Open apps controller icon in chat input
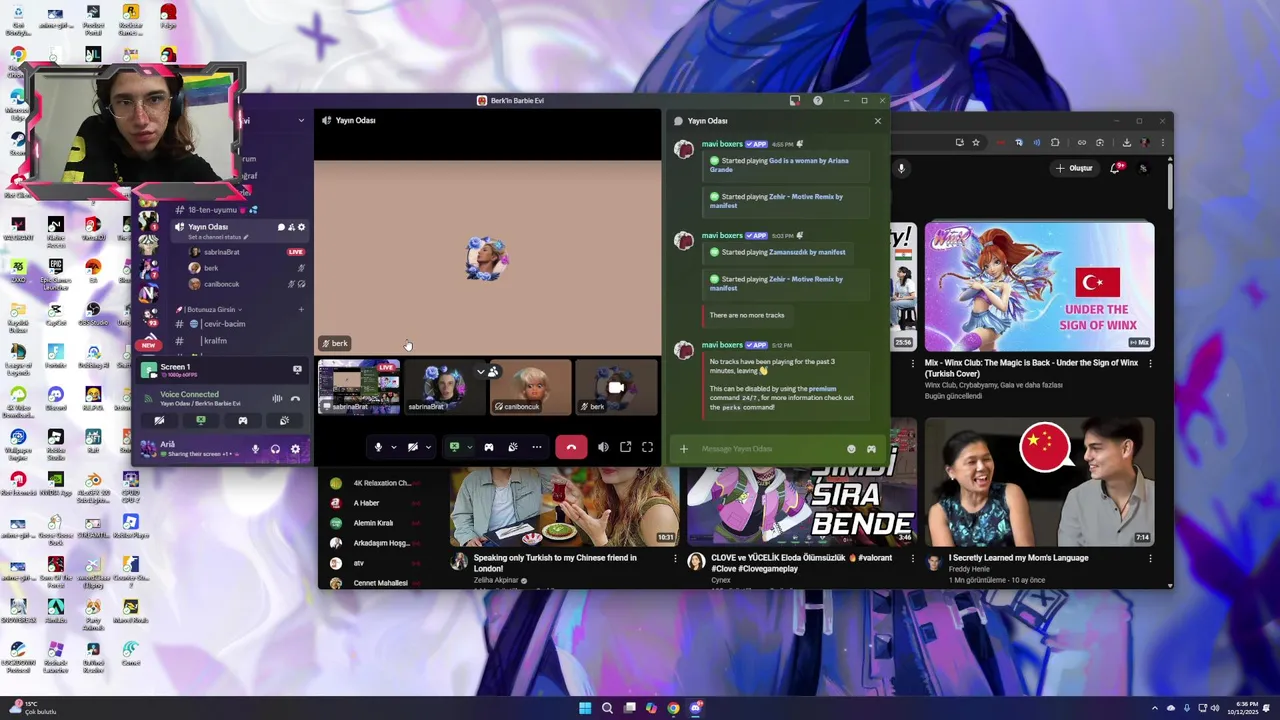 (871, 449)
